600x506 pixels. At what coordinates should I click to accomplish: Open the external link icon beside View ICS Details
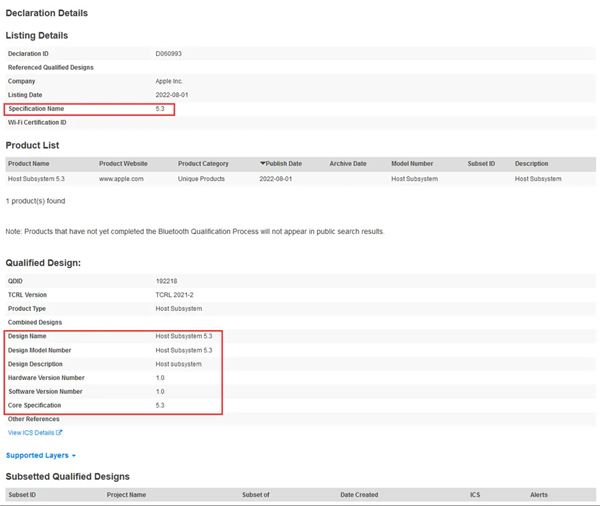[60, 433]
